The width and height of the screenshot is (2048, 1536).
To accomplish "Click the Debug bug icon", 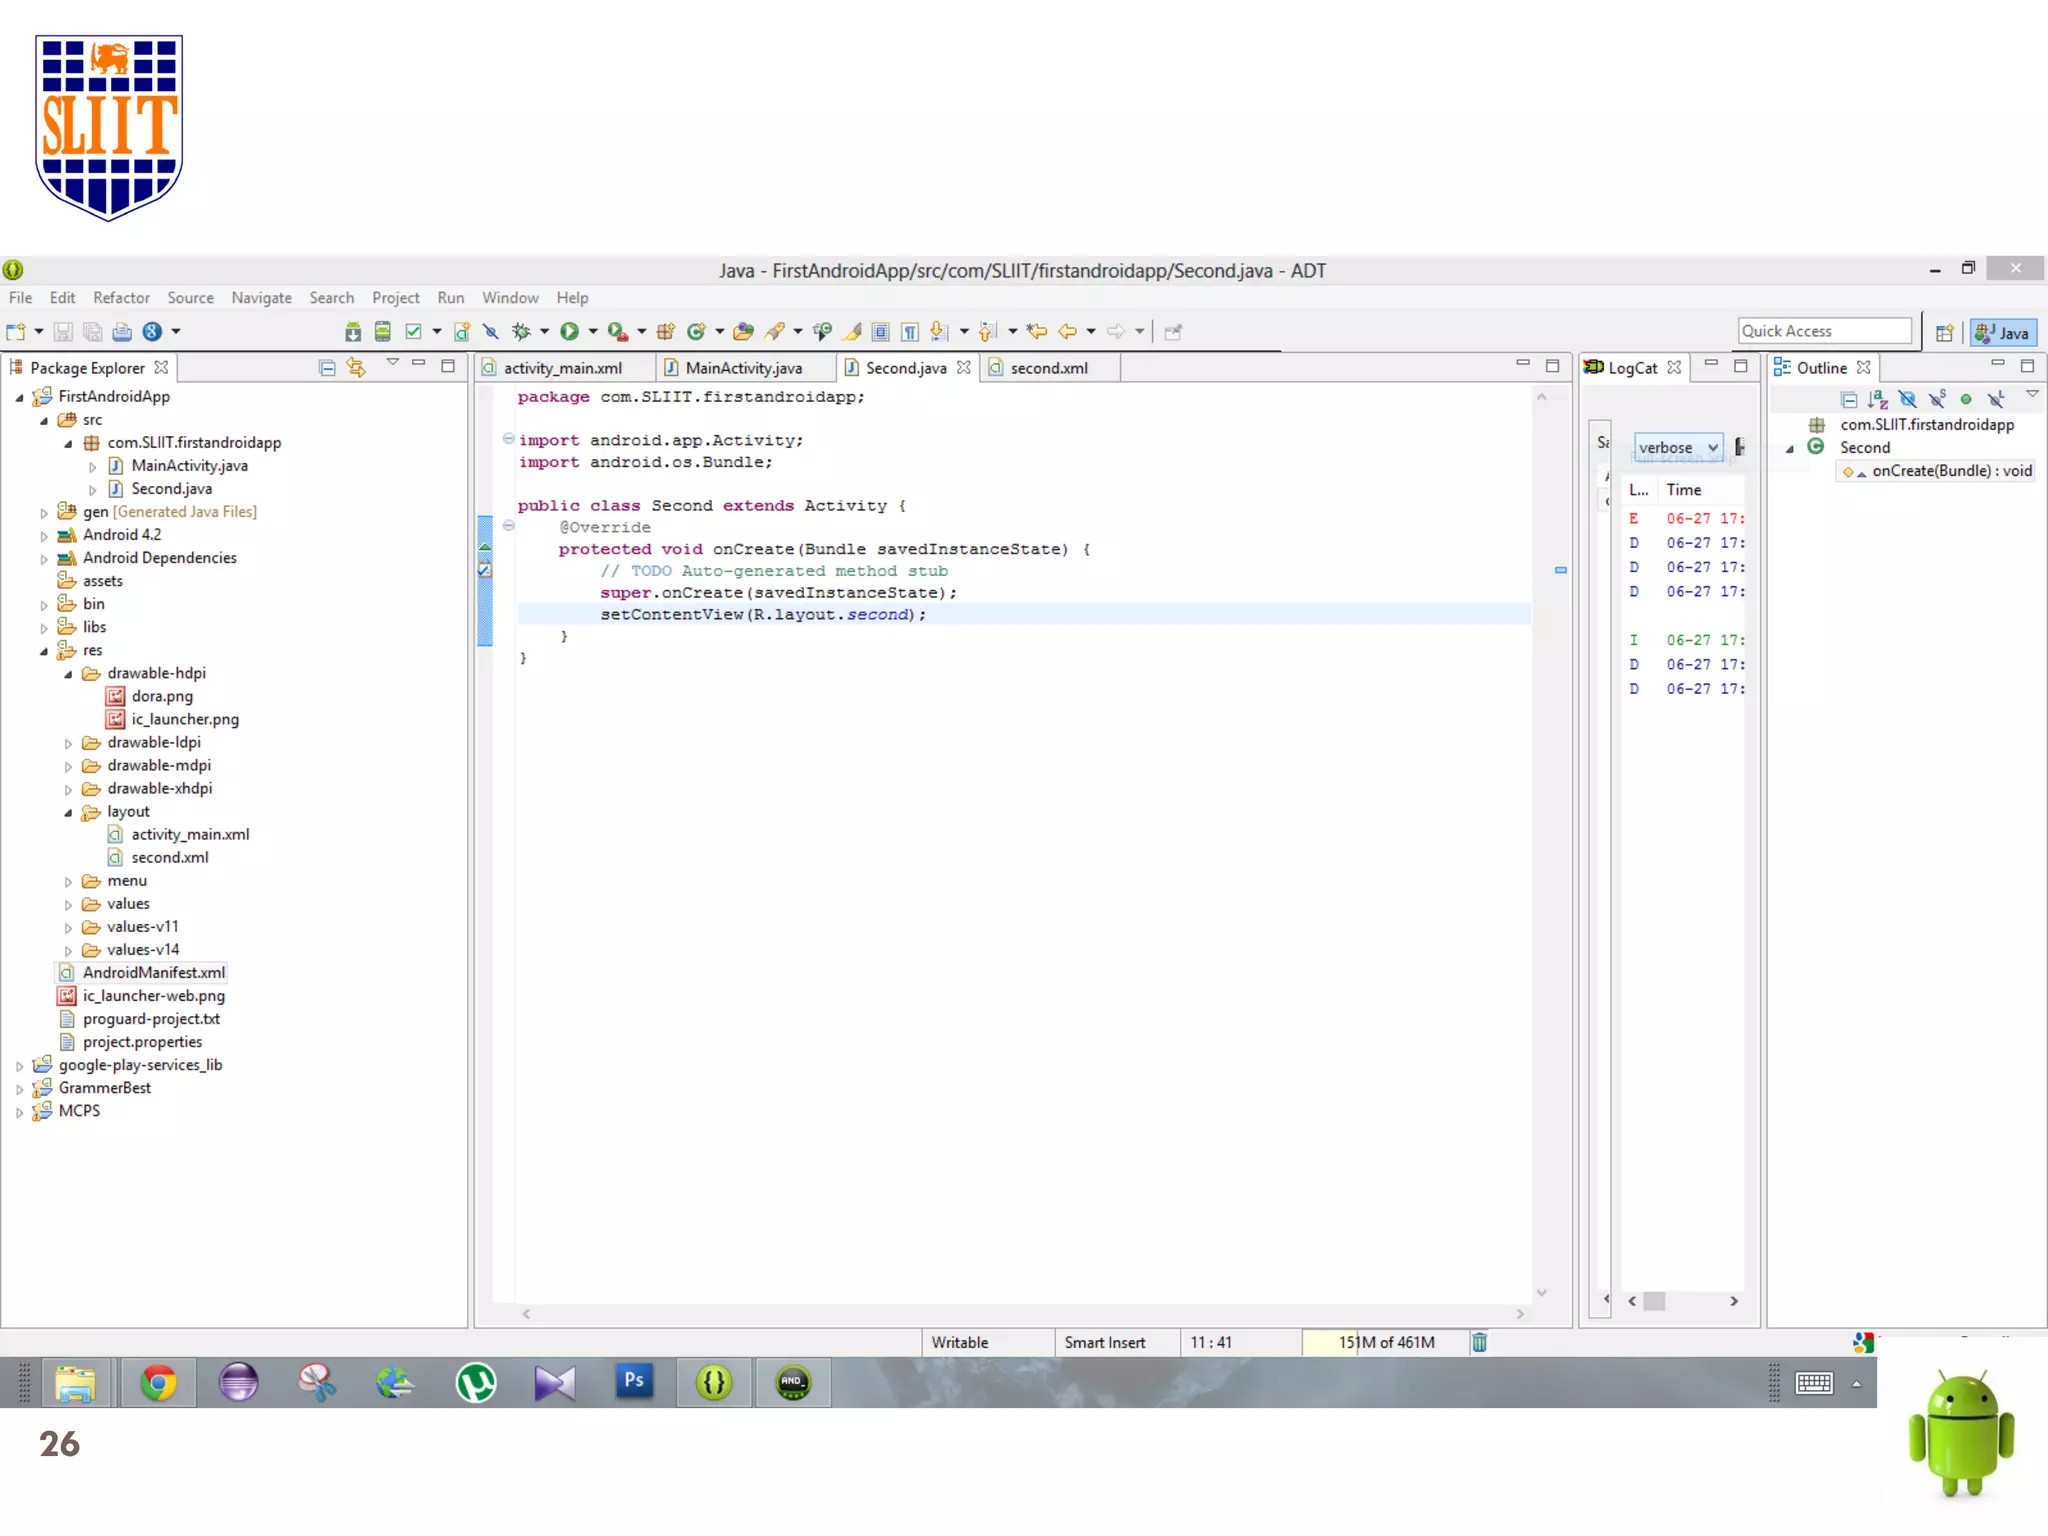I will (x=521, y=331).
